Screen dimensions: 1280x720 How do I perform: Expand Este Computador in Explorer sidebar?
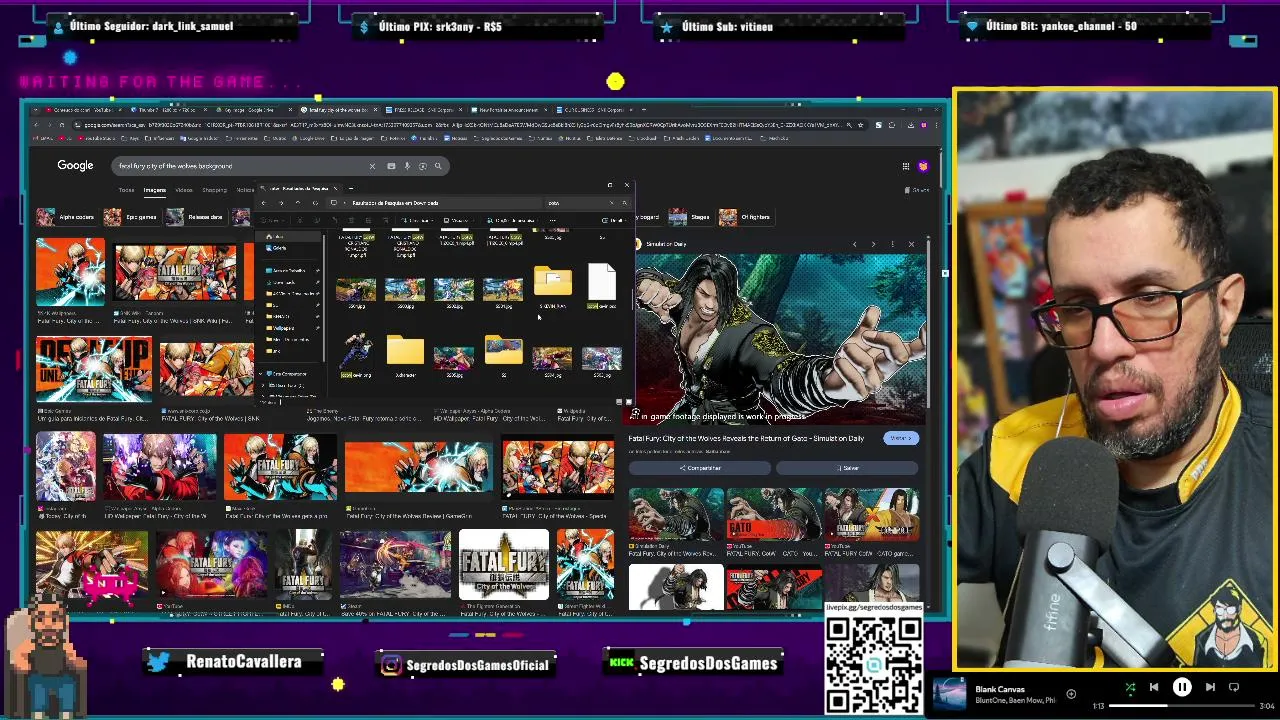(x=261, y=374)
